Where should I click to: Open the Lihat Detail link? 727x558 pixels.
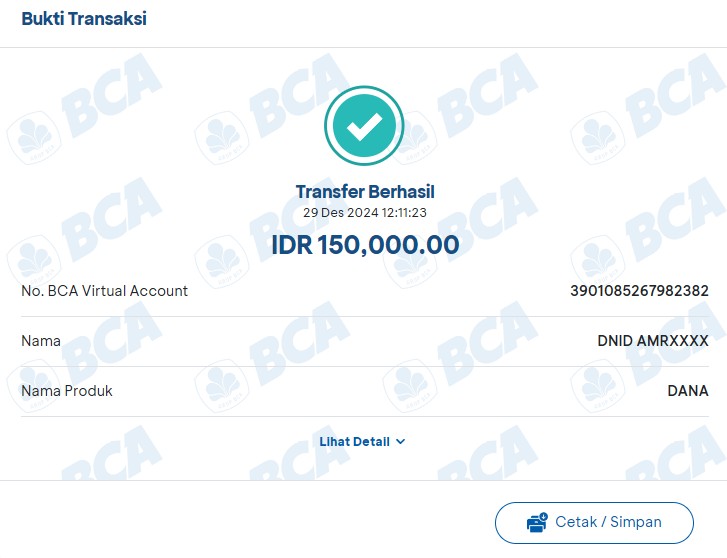pos(354,442)
